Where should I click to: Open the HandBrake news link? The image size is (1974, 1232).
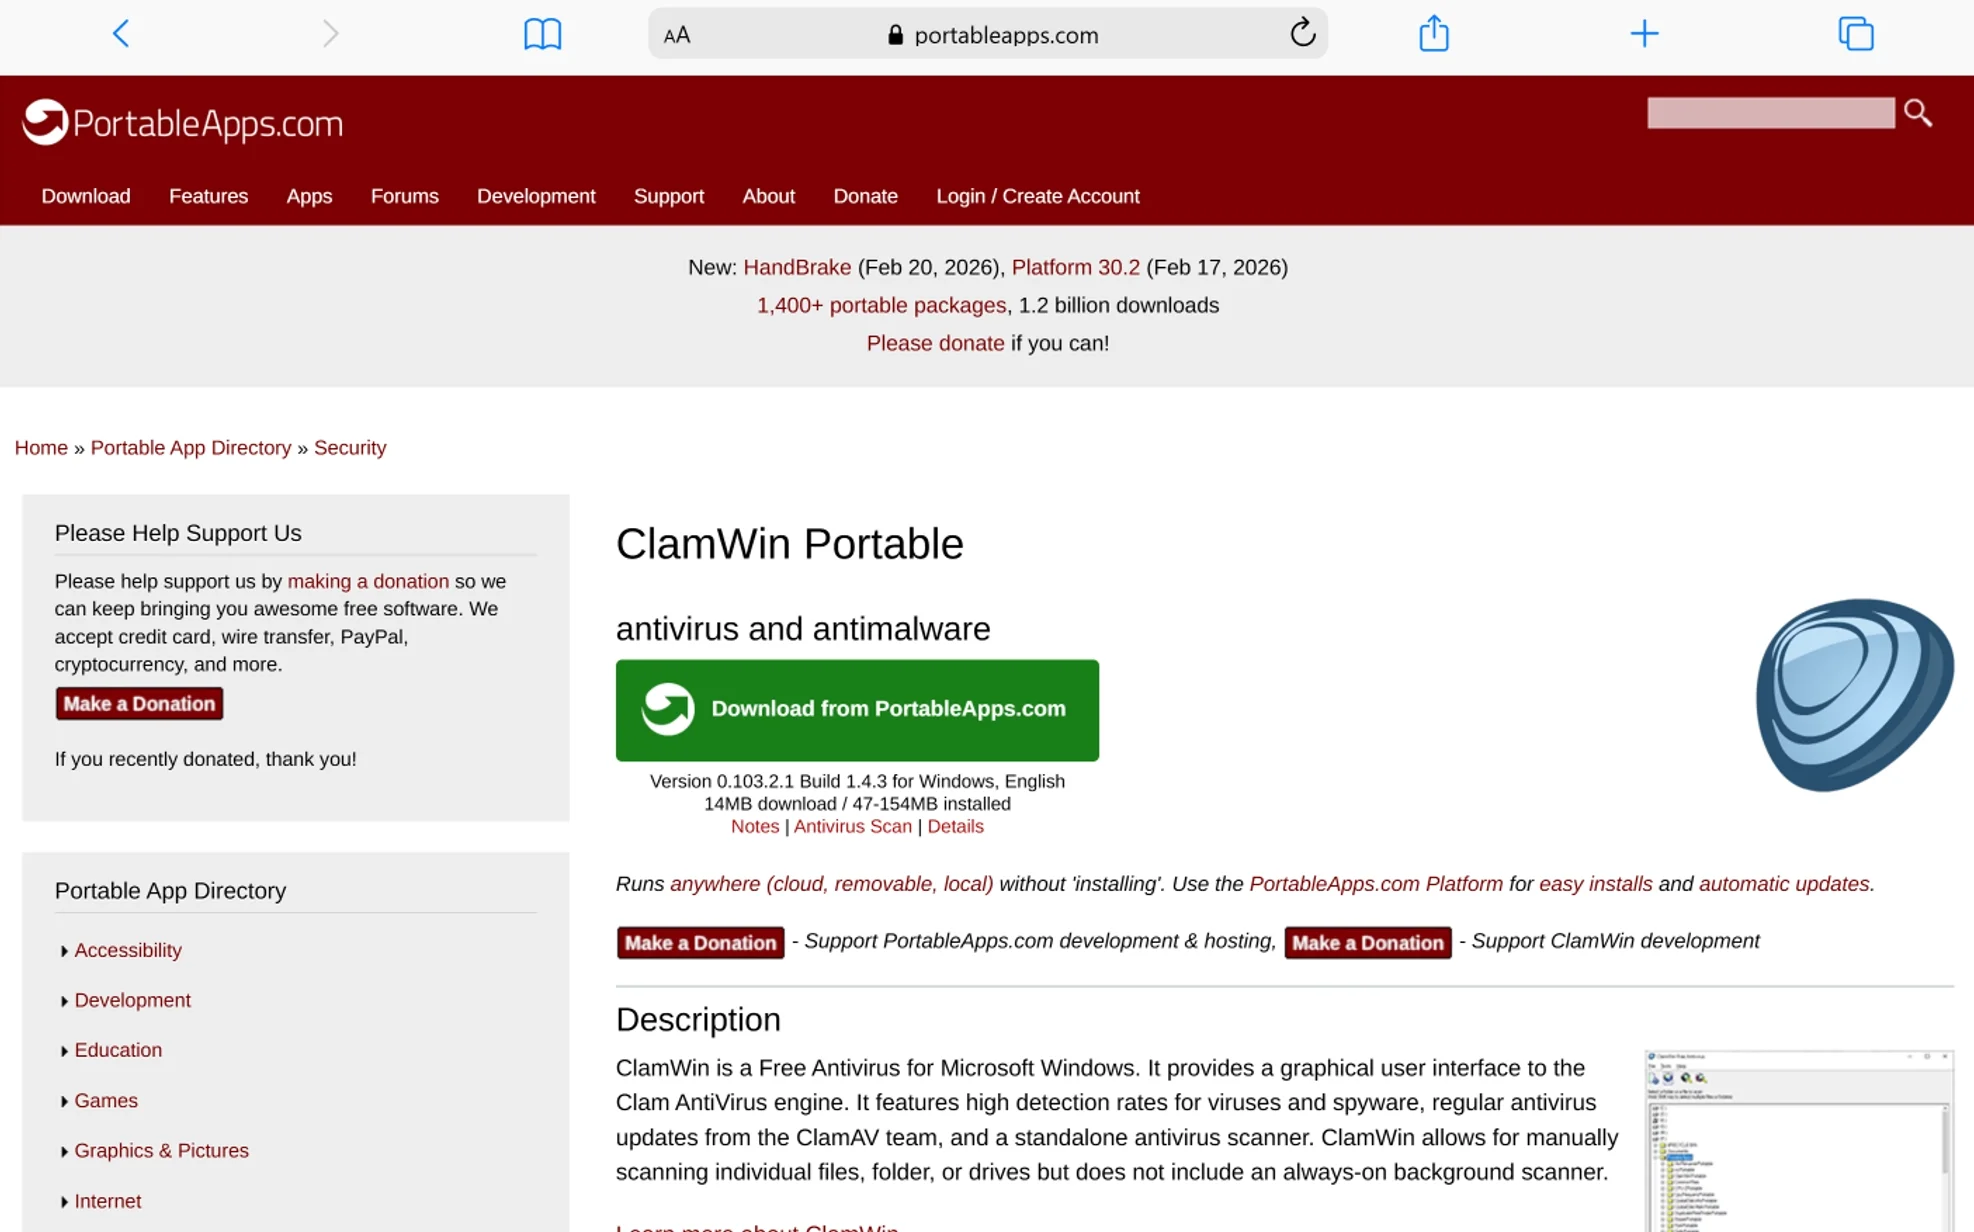tap(797, 267)
